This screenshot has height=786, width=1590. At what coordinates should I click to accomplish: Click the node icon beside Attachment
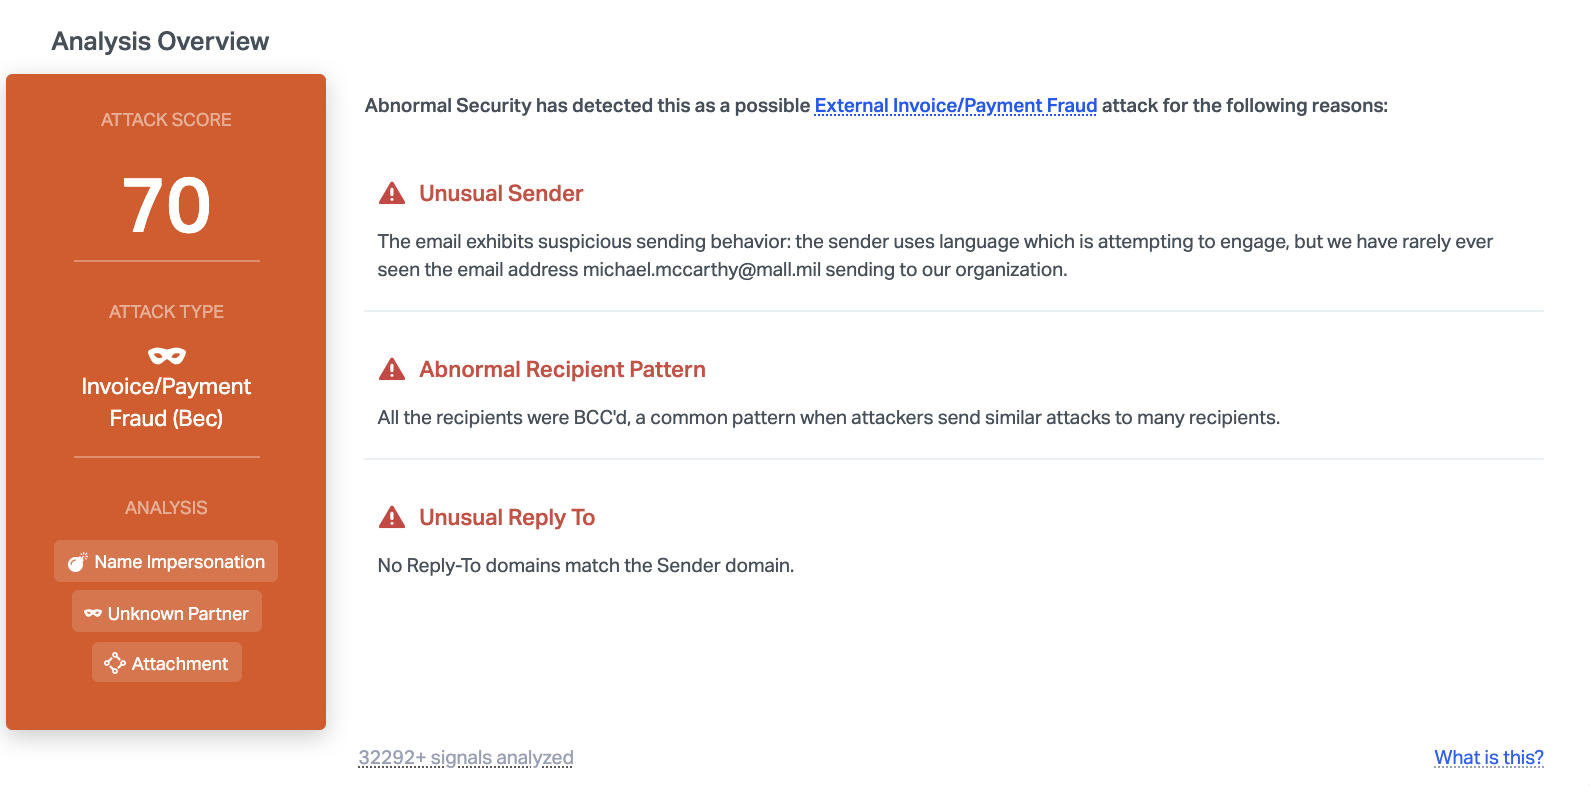(115, 663)
